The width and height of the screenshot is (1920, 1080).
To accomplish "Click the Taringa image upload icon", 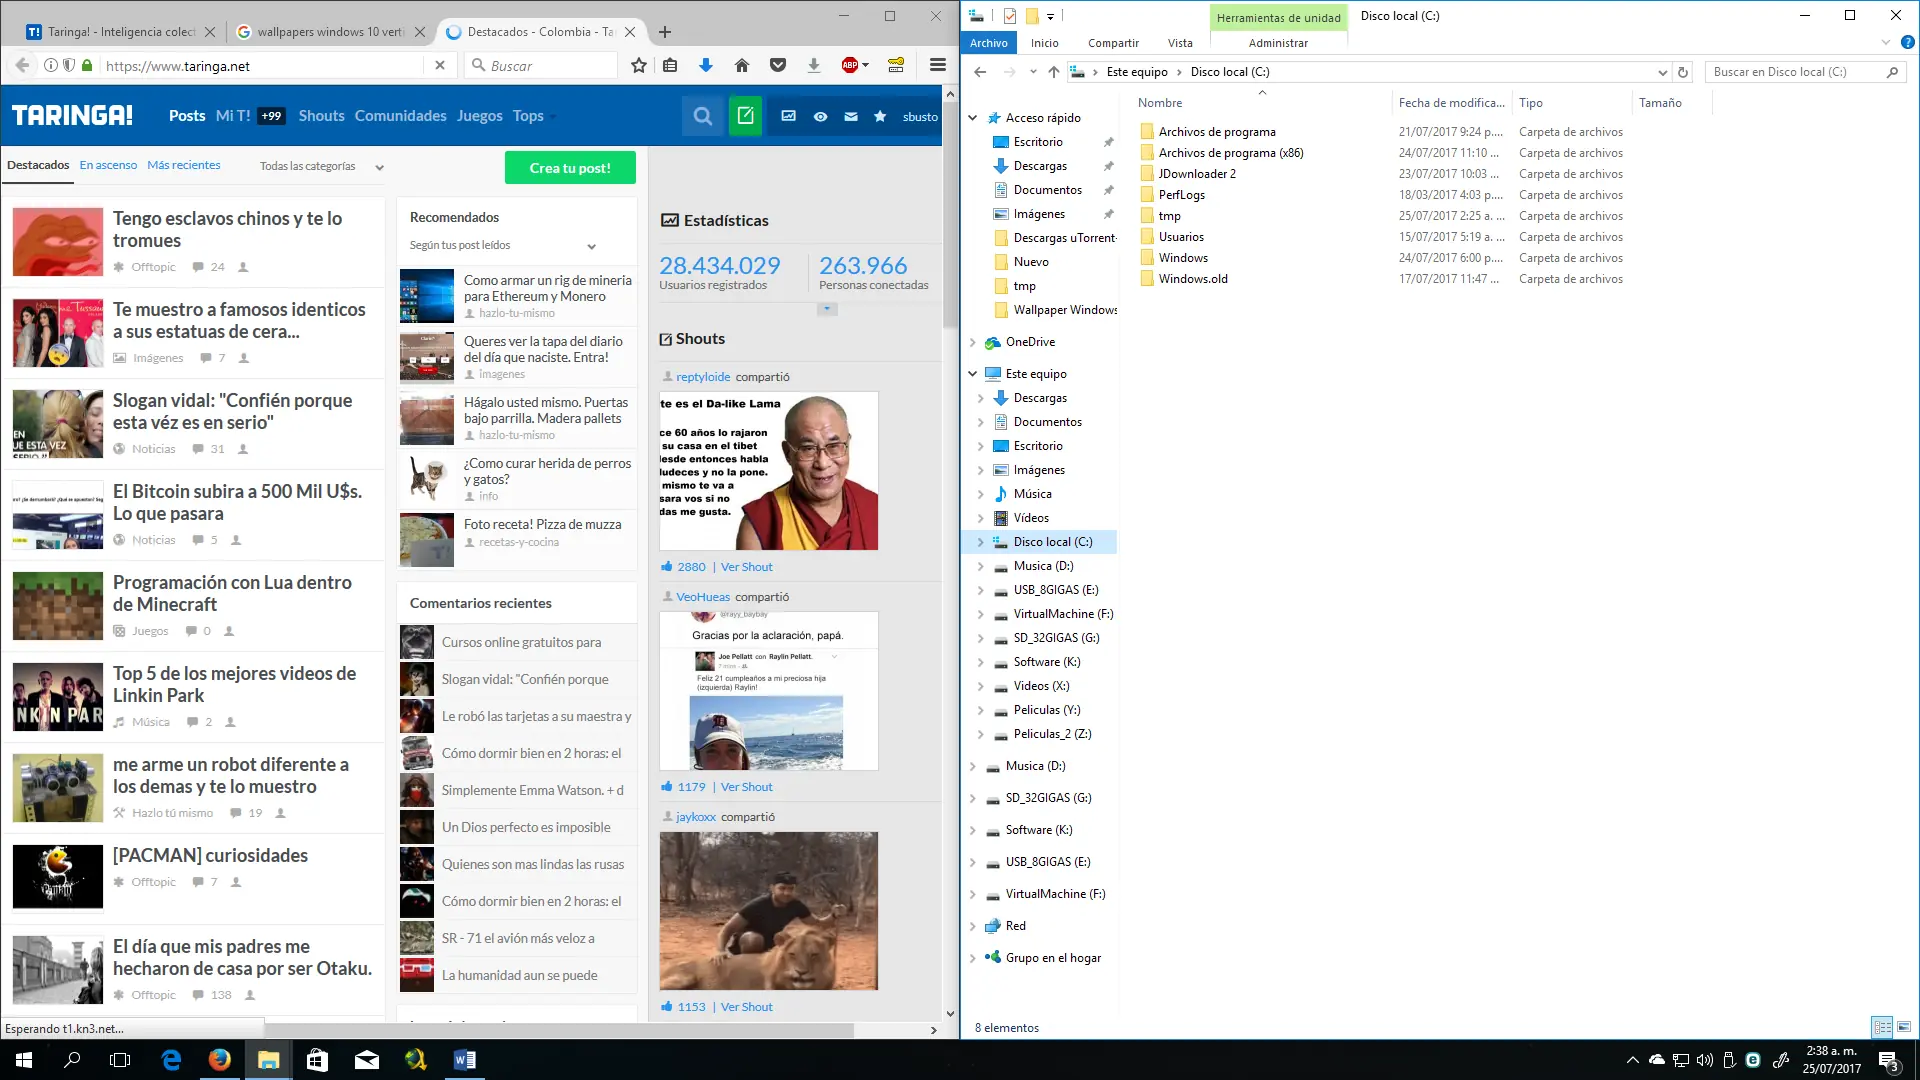I will click(x=789, y=116).
